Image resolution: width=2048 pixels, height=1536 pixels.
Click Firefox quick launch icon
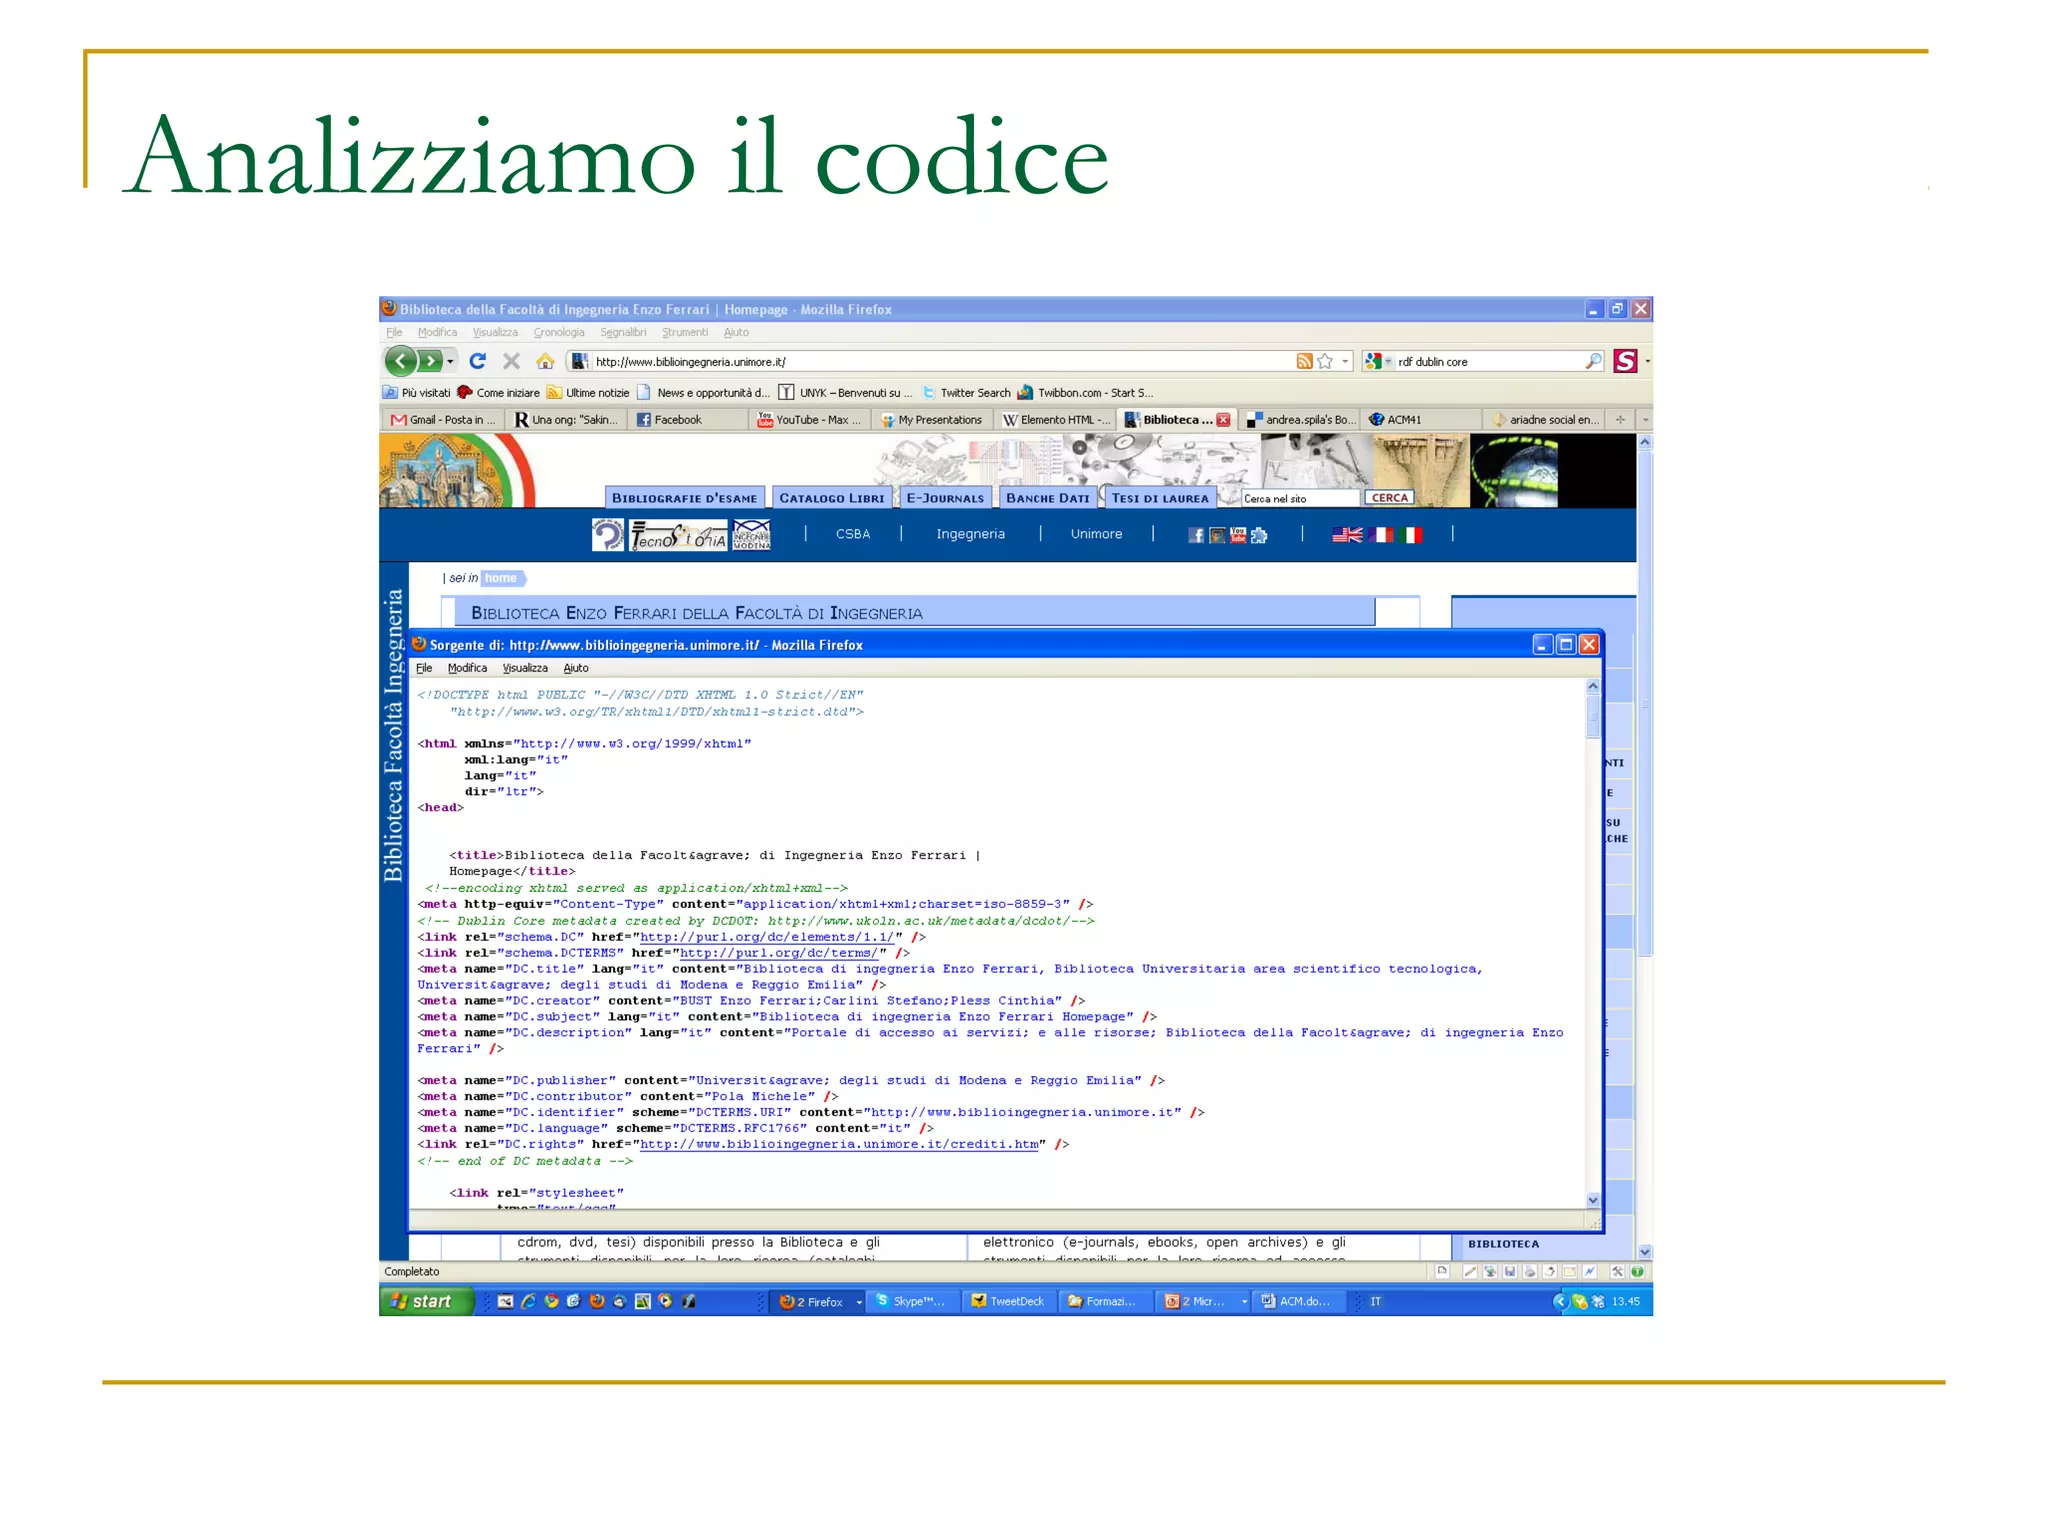pyautogui.click(x=597, y=1301)
